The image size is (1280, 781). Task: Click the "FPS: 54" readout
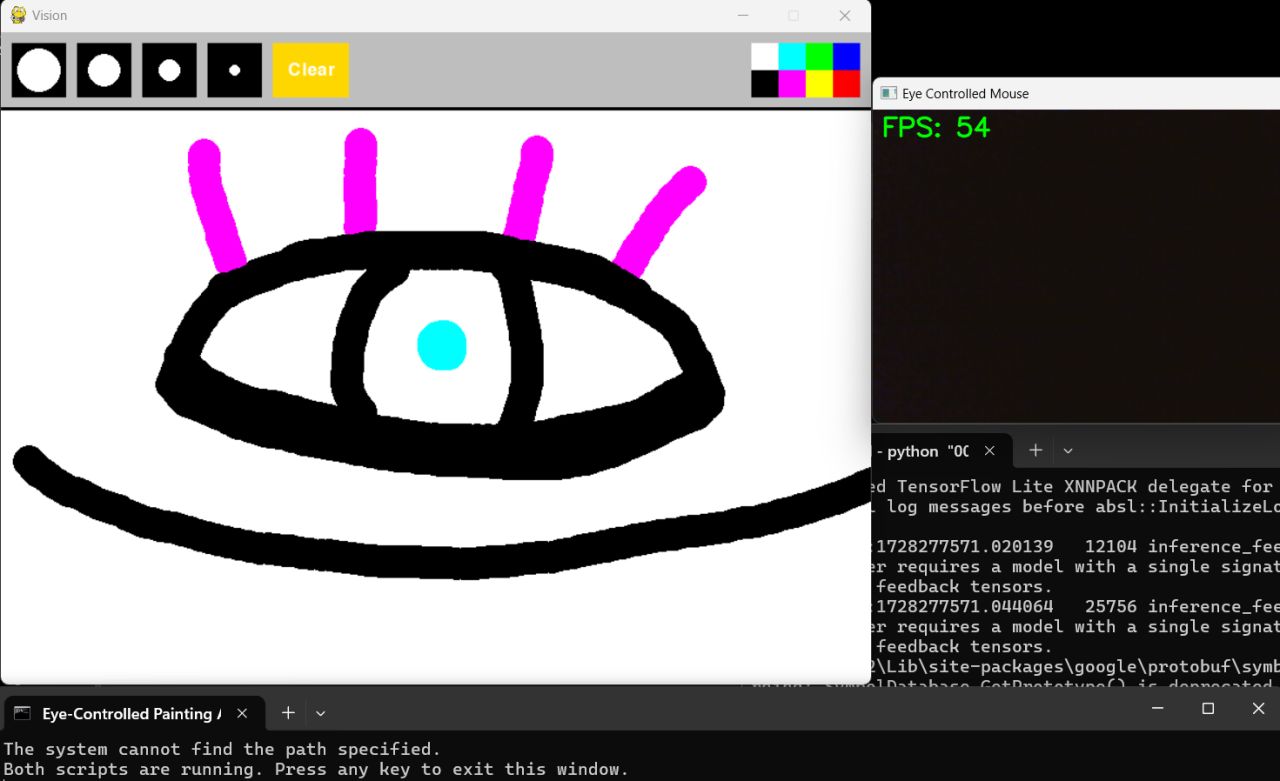click(x=936, y=127)
